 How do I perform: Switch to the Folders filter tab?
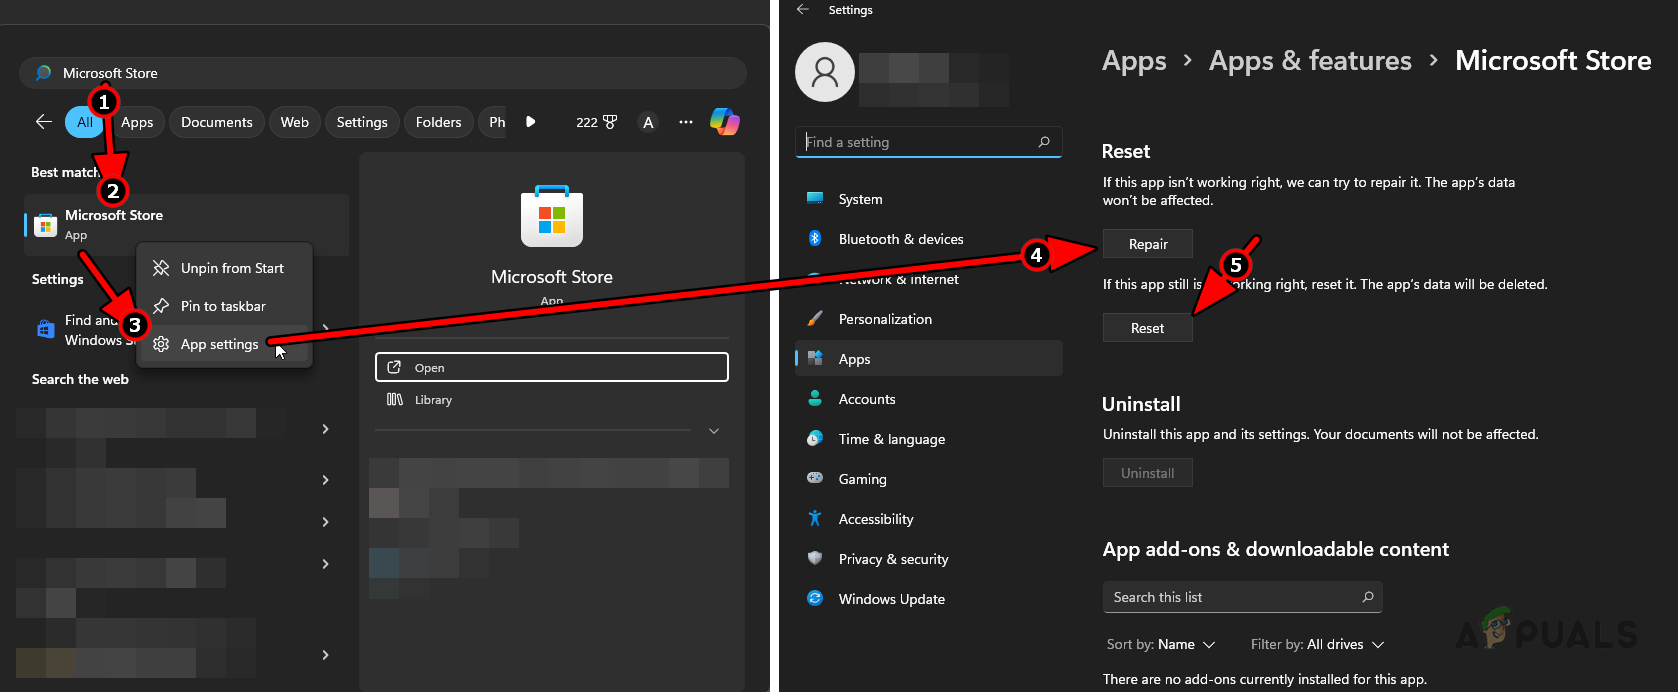pyautogui.click(x=439, y=122)
